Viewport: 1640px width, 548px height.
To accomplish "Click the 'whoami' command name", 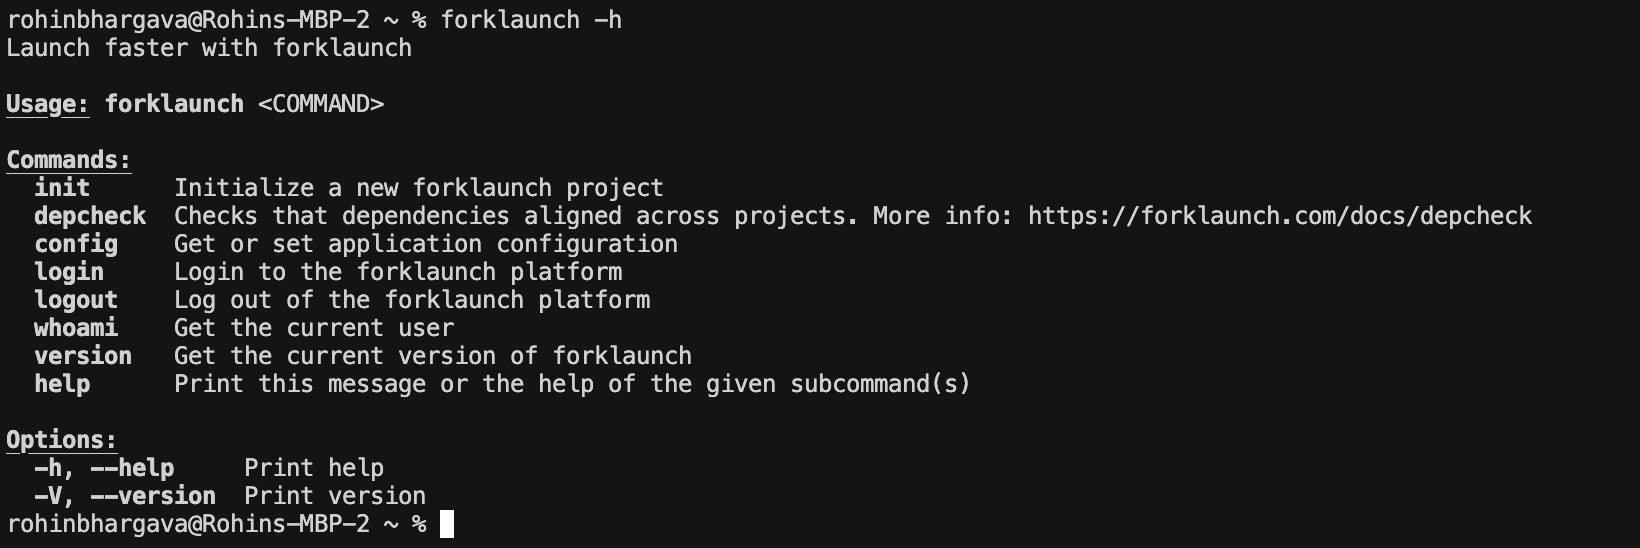I will (x=76, y=328).
